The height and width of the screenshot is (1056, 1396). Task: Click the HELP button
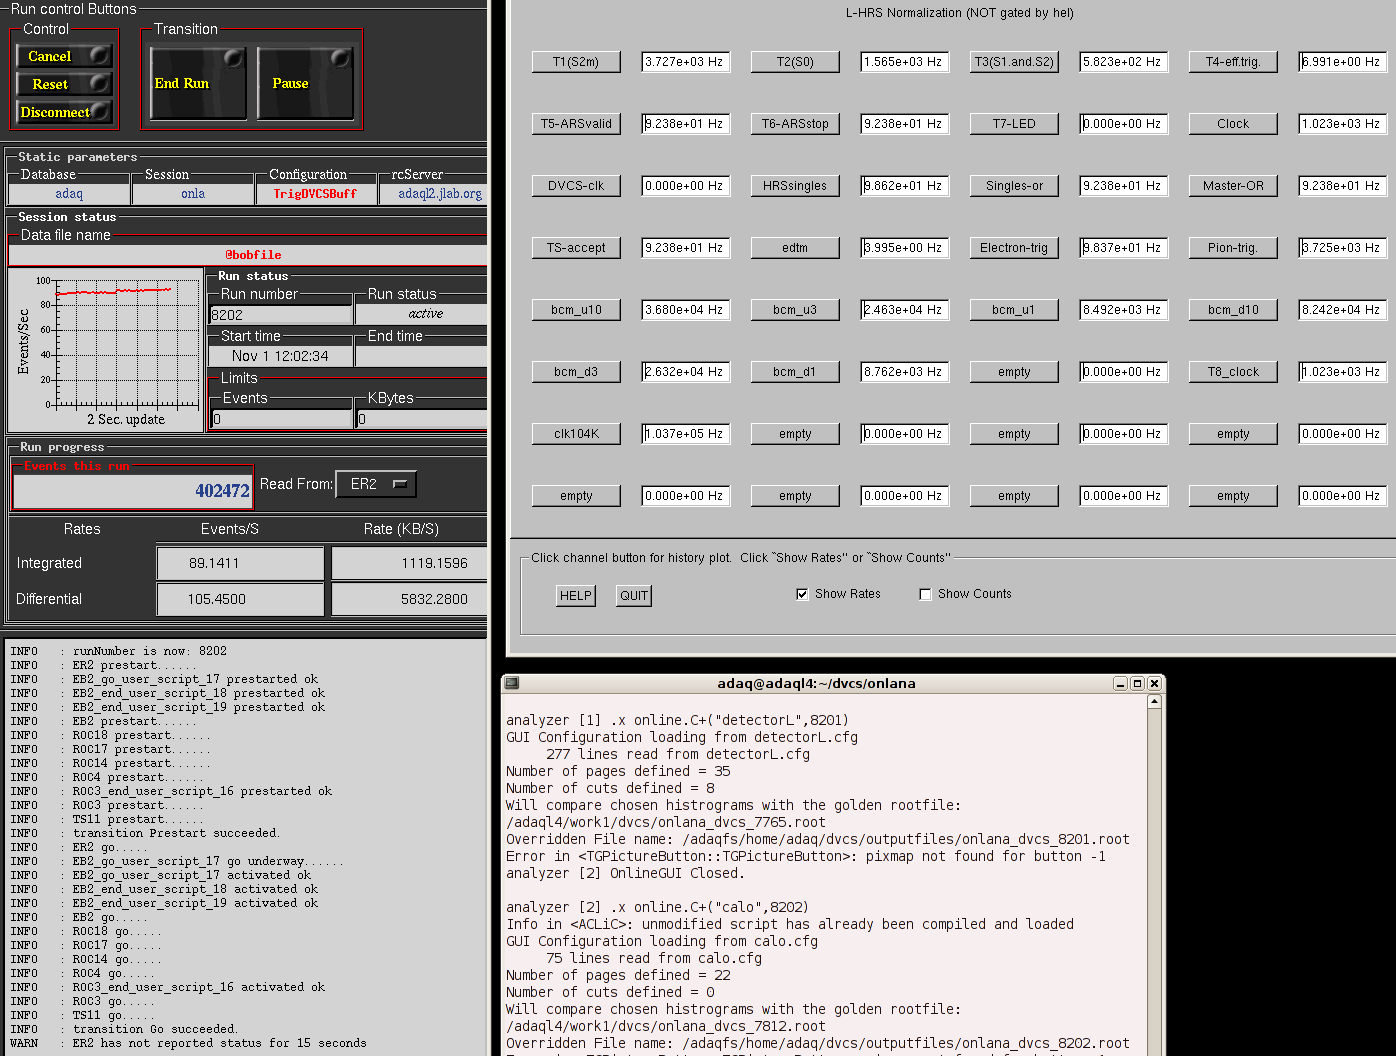[575, 596]
